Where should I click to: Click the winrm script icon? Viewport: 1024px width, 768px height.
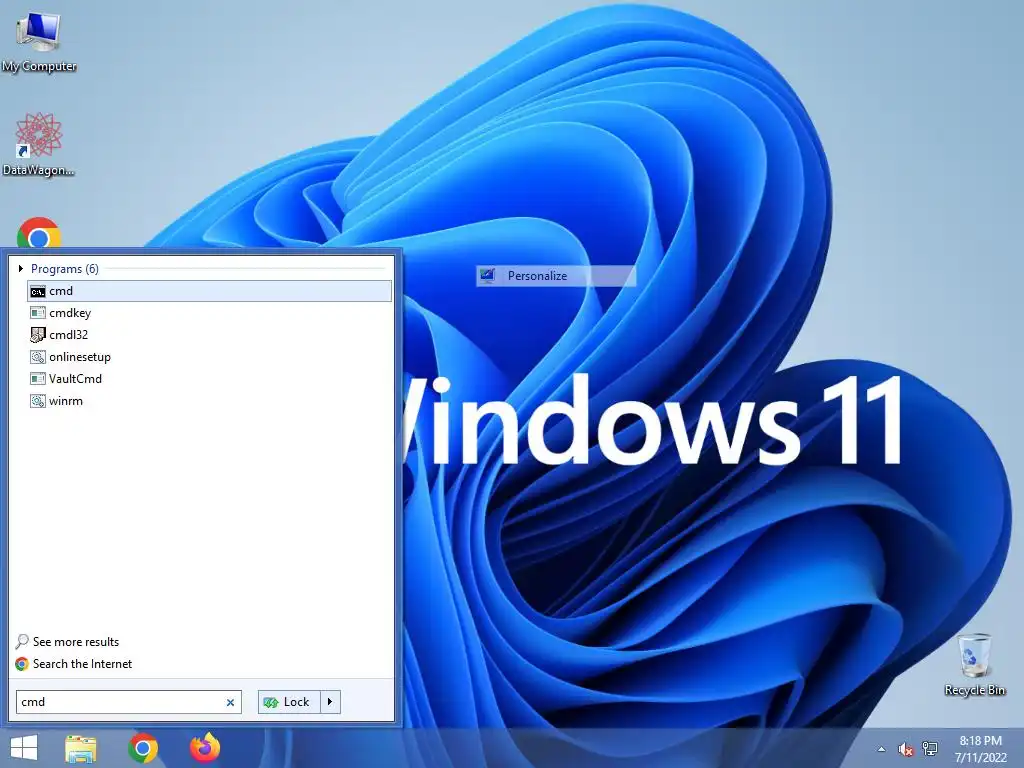(38, 401)
